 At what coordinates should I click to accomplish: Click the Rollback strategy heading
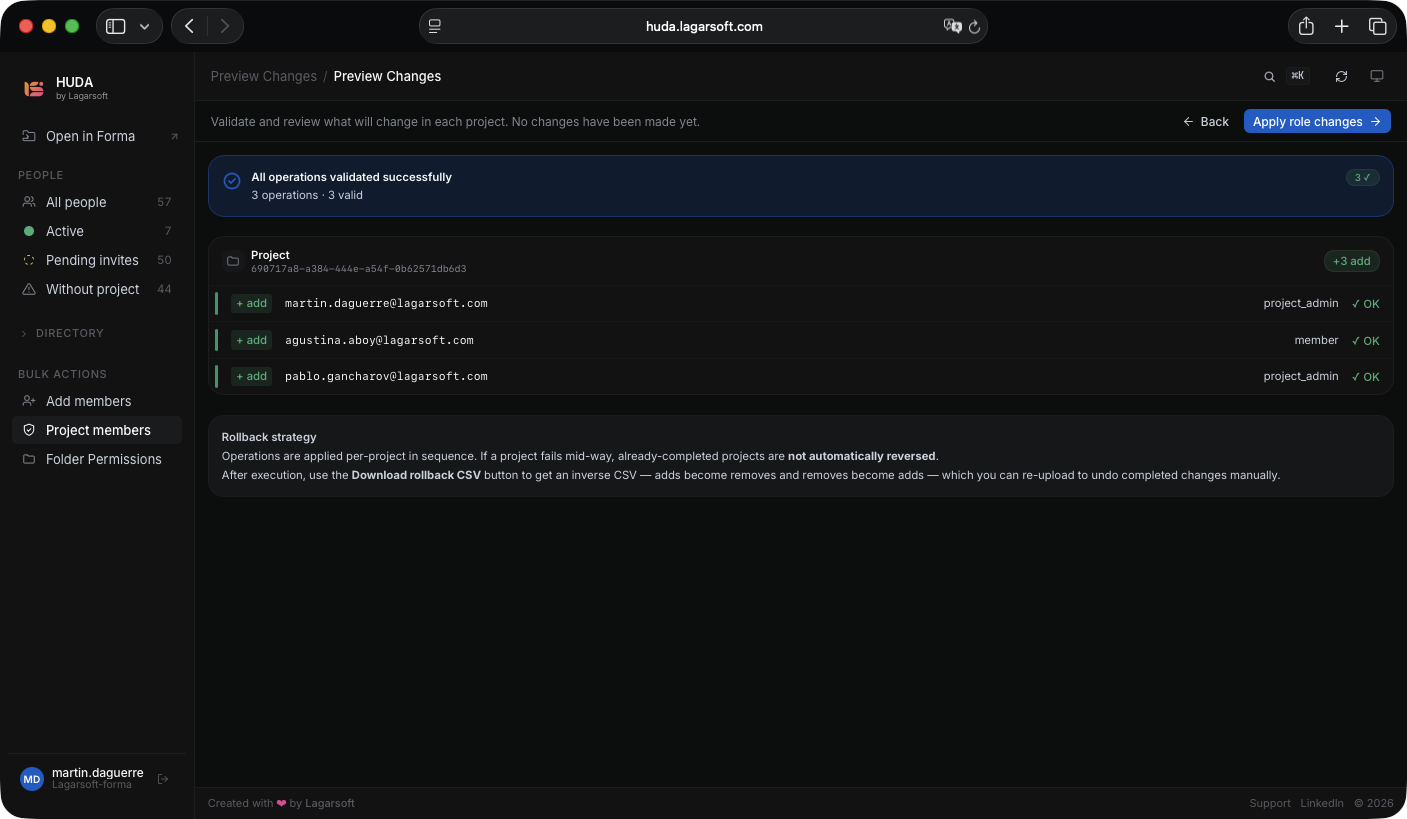(x=269, y=437)
